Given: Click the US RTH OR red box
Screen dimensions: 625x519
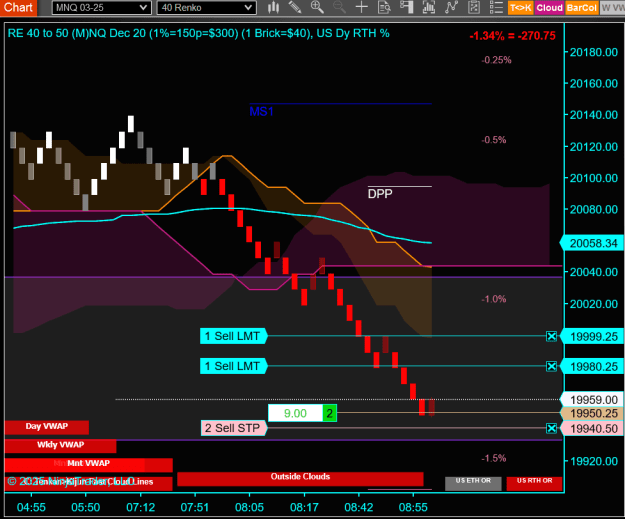Looking at the screenshot, I should pyautogui.click(x=535, y=484).
